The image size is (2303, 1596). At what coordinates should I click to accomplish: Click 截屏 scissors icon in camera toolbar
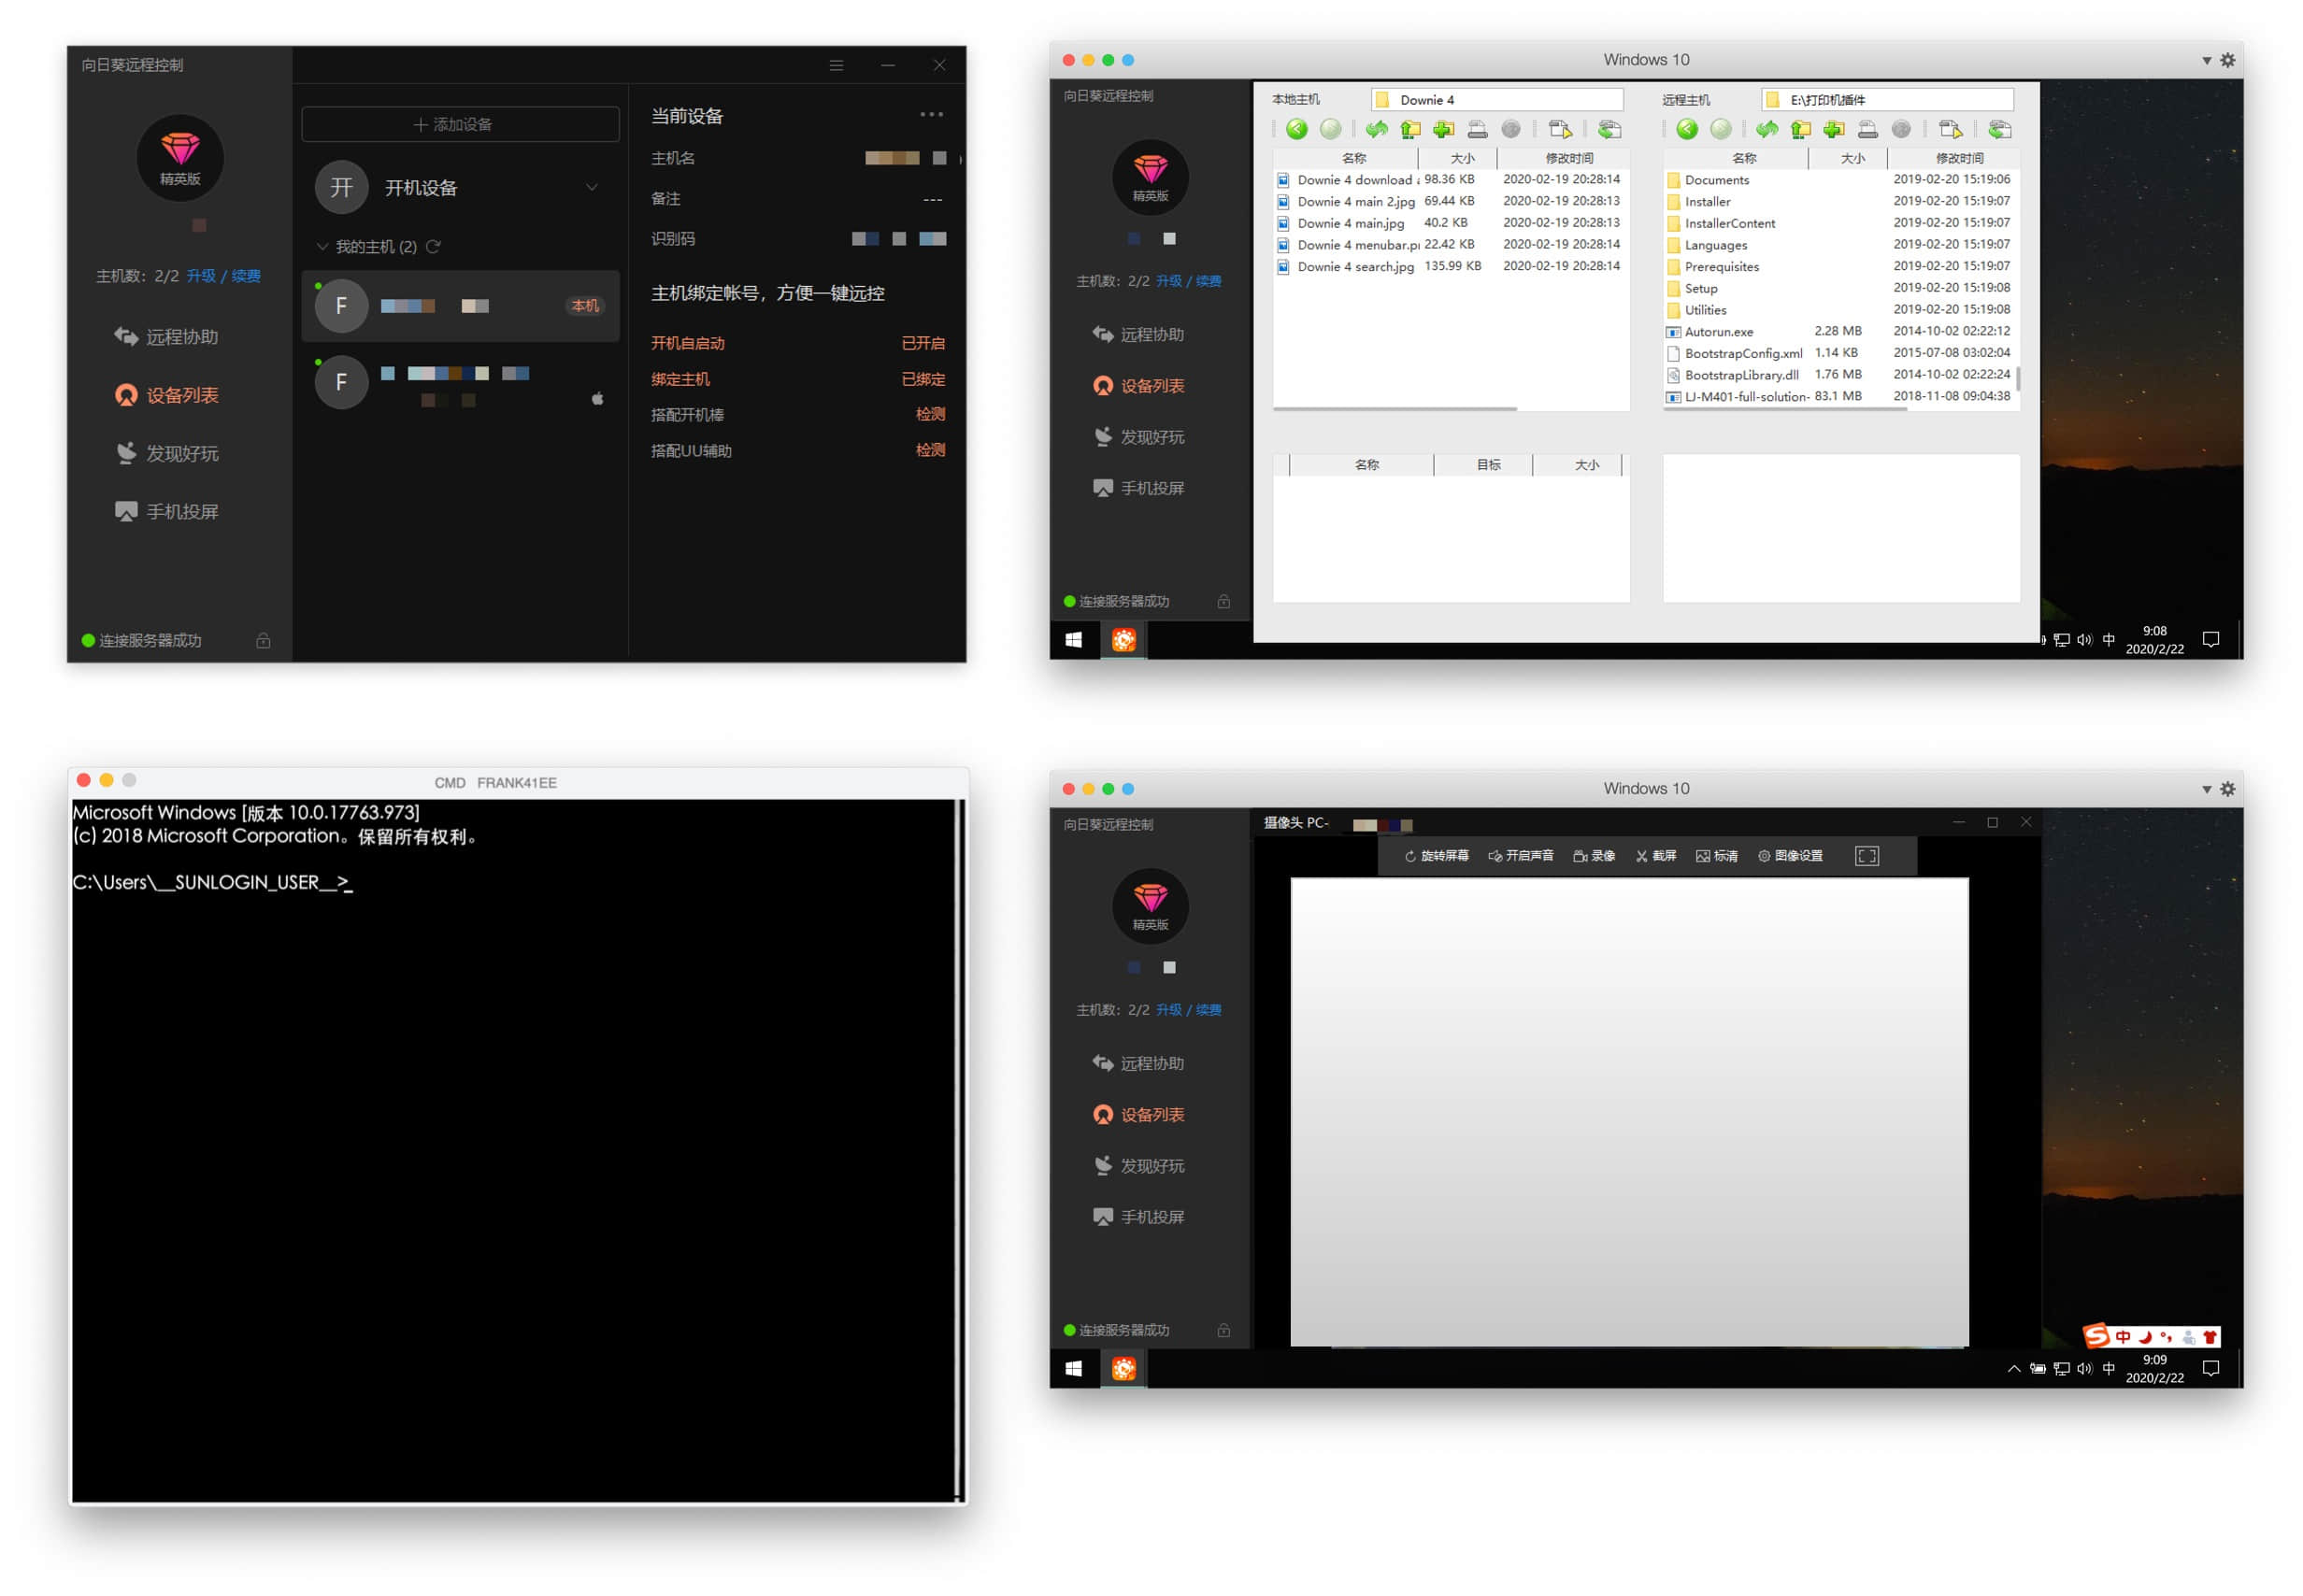click(1641, 856)
